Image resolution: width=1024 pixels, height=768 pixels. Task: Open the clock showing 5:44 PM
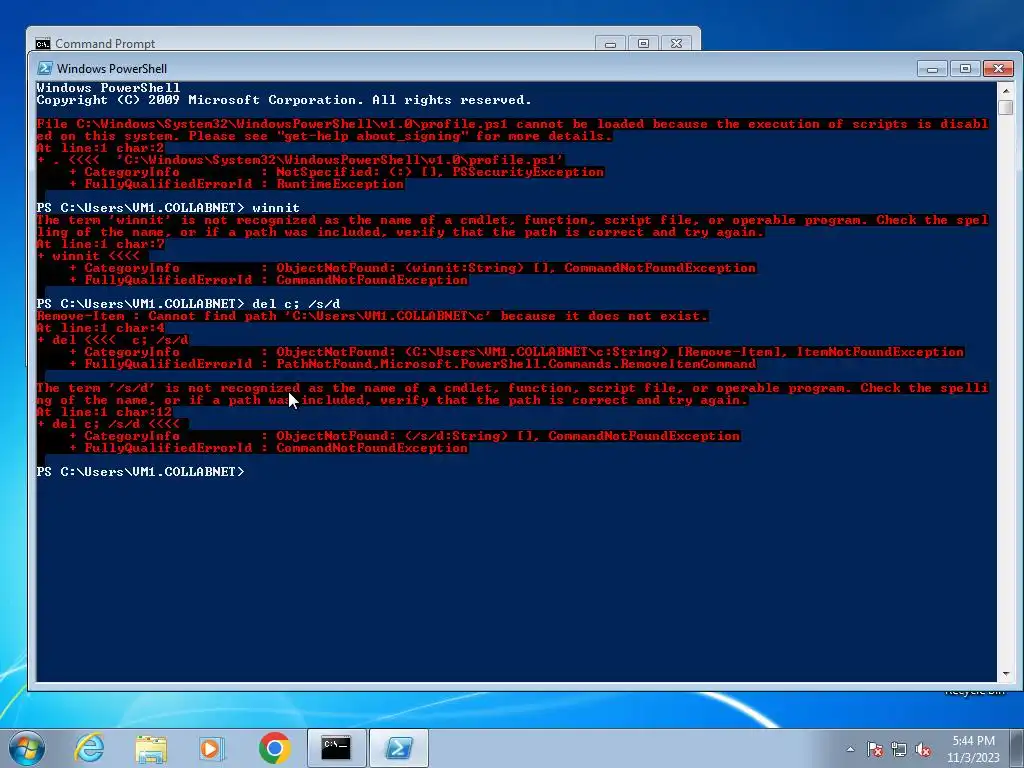(973, 749)
